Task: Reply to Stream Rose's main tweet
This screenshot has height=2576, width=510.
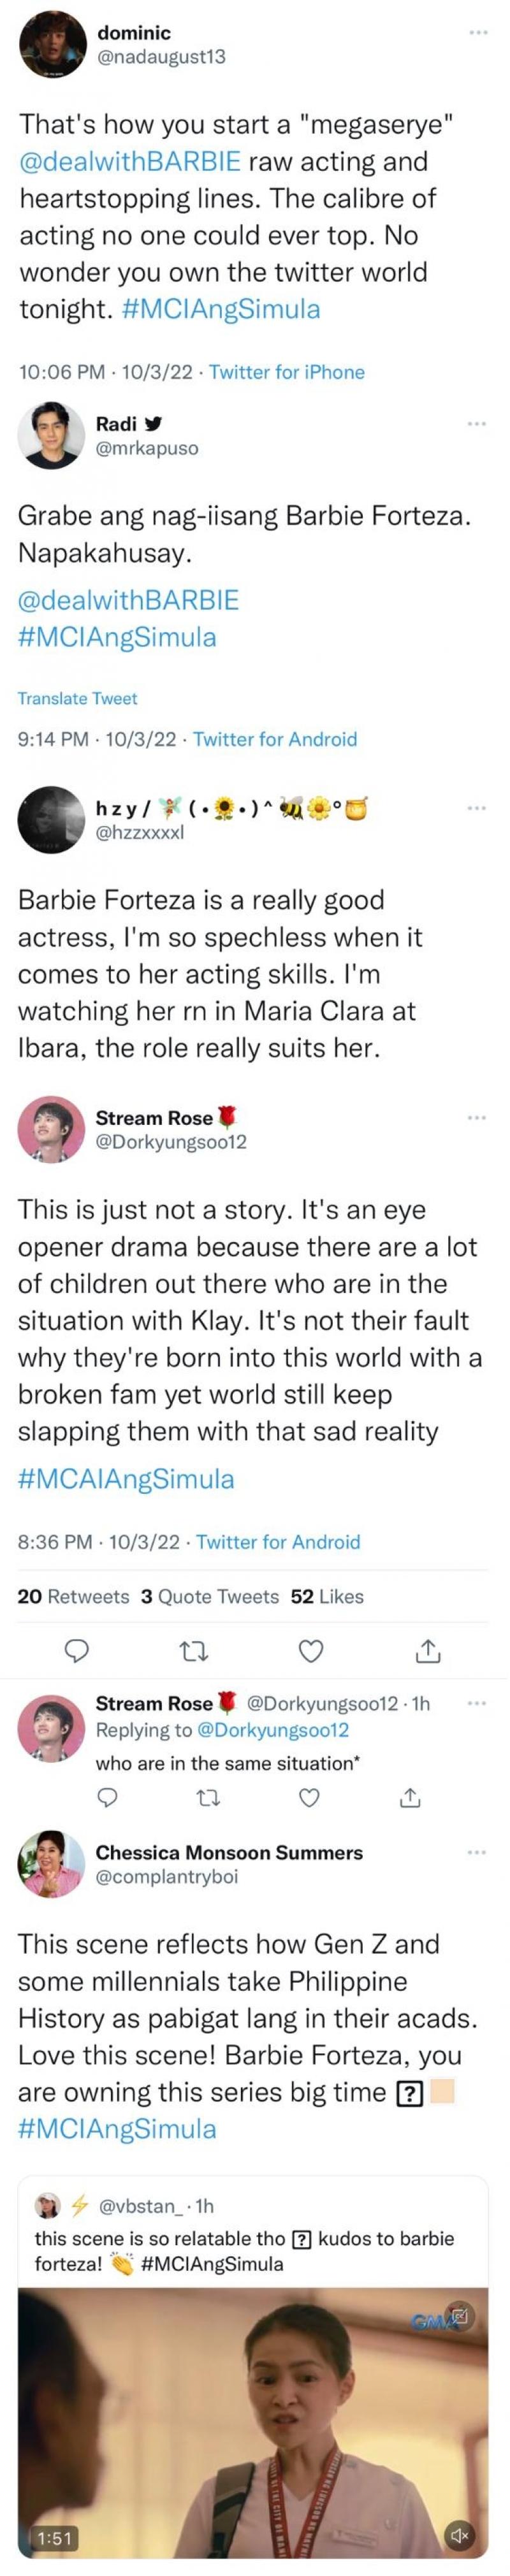Action: 78,1651
